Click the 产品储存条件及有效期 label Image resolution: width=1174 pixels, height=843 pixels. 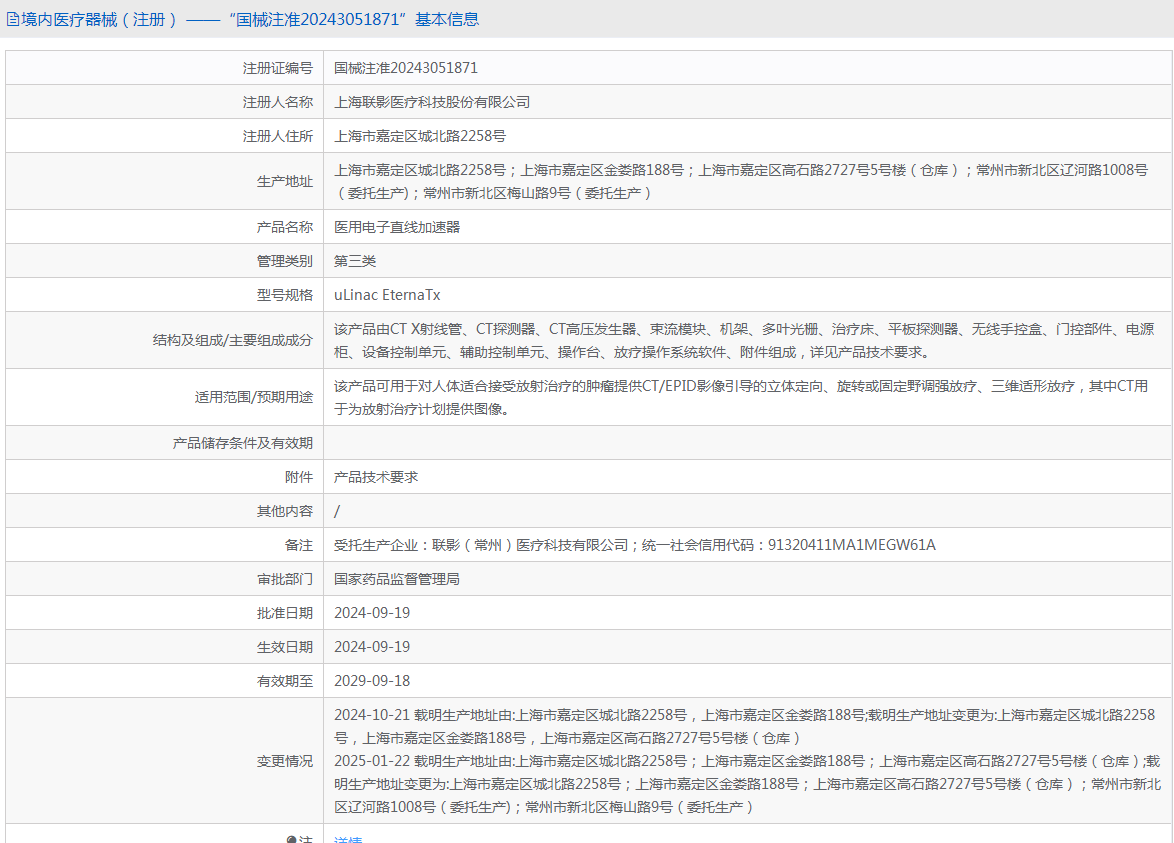(x=243, y=443)
